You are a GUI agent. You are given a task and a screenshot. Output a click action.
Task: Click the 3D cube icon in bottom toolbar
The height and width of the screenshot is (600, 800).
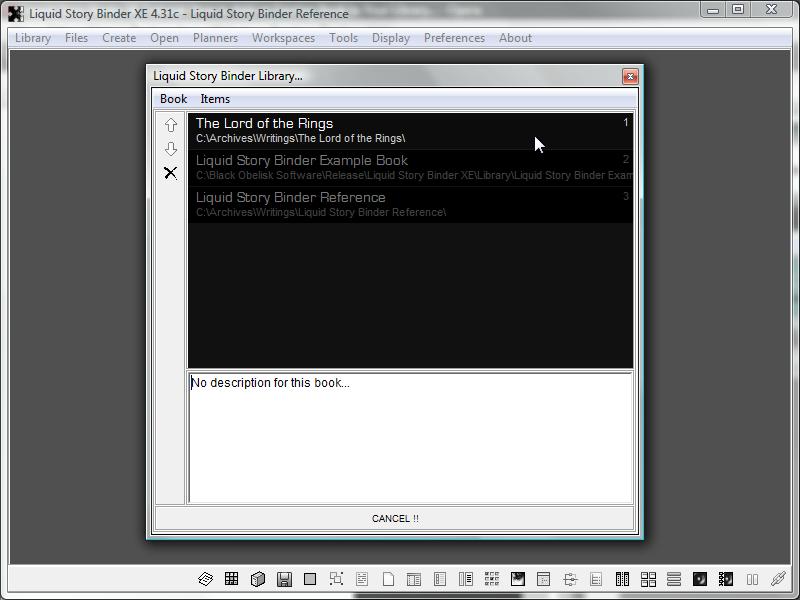coord(257,579)
